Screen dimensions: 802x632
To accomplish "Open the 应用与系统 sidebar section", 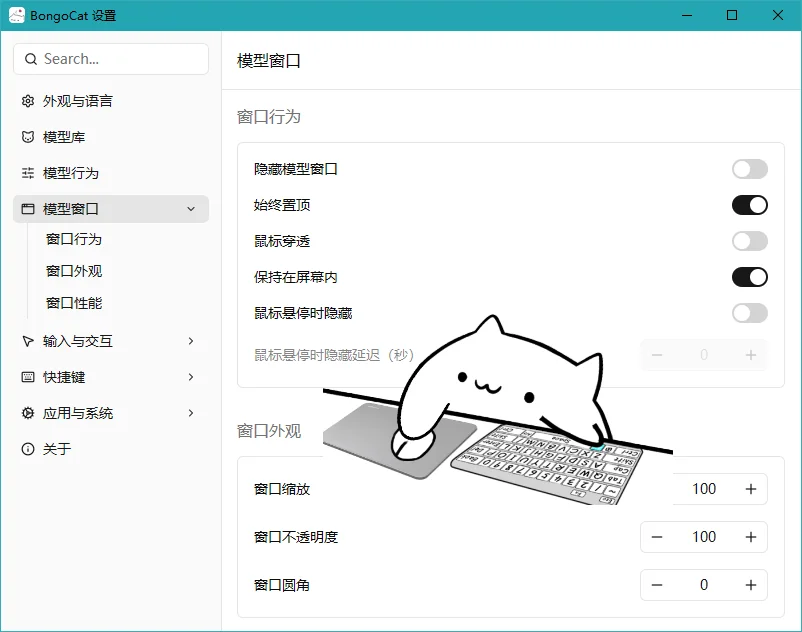I will coord(111,413).
